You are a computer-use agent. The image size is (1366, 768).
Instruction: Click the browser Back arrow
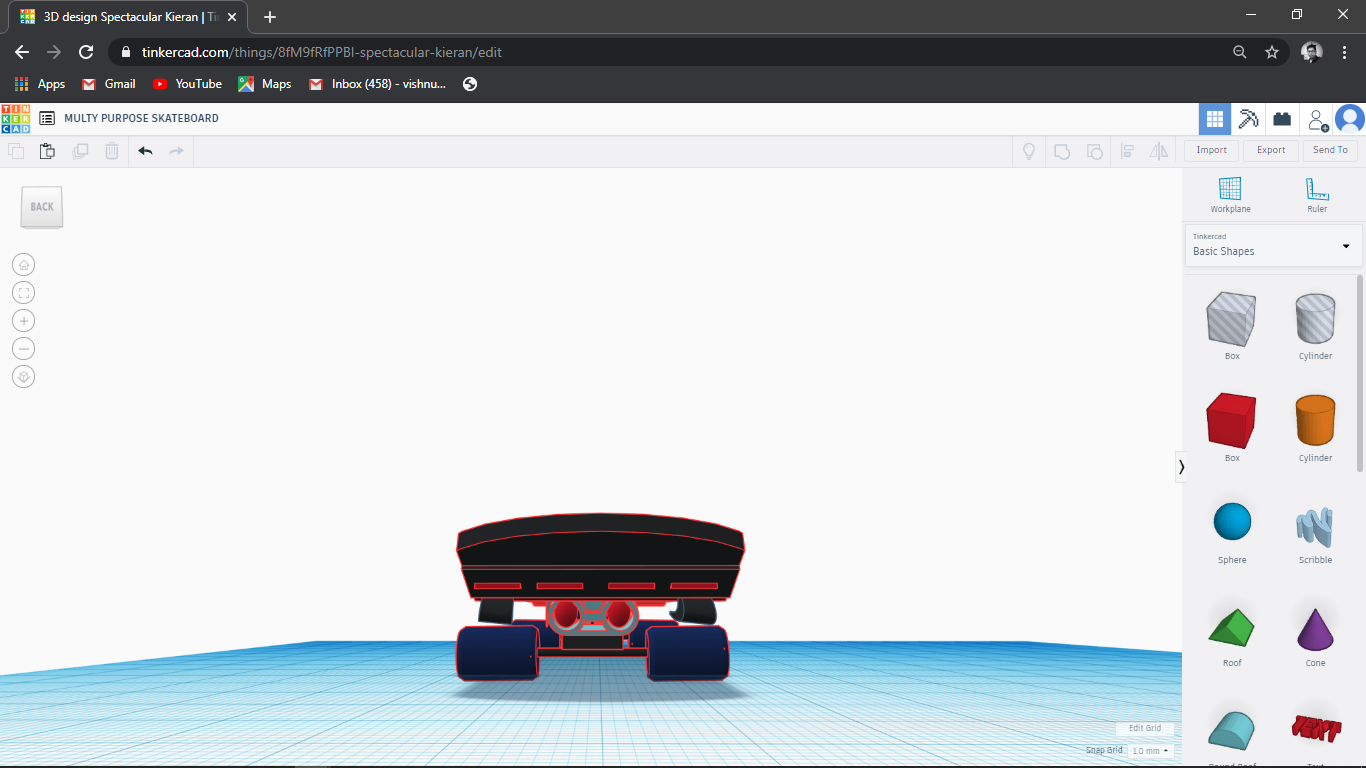(22, 52)
